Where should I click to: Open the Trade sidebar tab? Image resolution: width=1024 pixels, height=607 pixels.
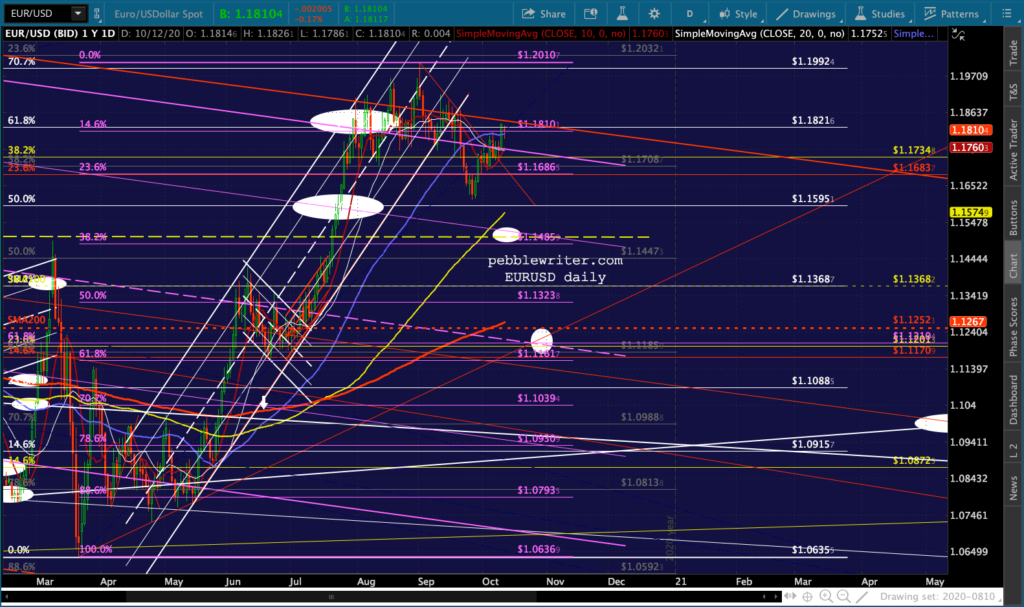coord(1013,52)
